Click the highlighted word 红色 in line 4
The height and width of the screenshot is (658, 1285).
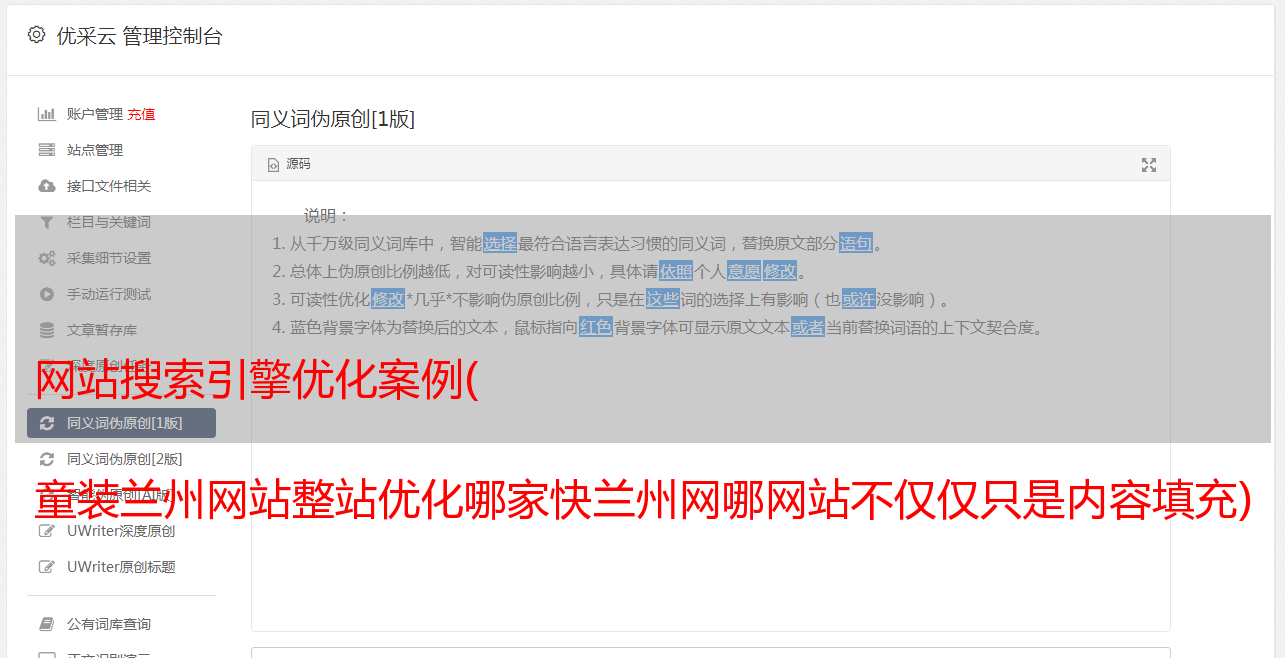(x=595, y=327)
